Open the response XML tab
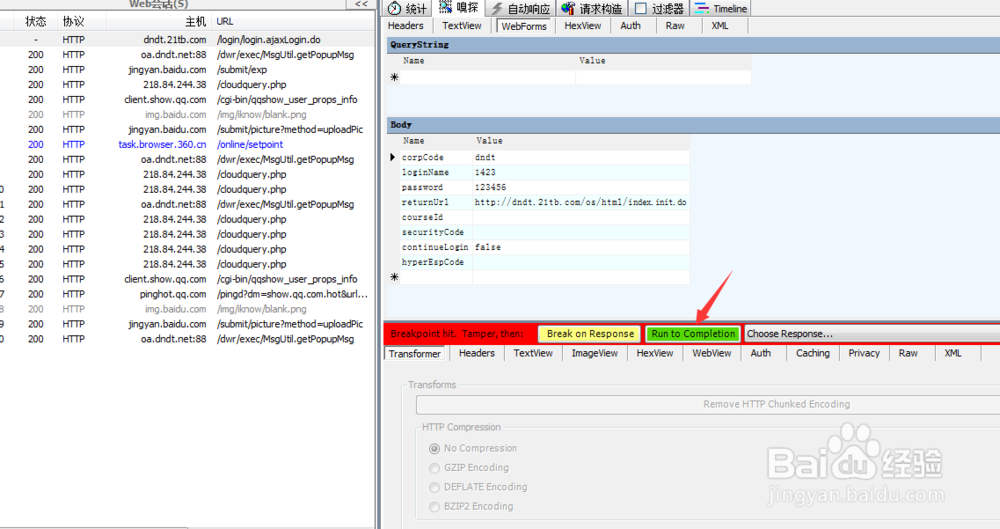Image resolution: width=1000 pixels, height=529 pixels. point(953,353)
